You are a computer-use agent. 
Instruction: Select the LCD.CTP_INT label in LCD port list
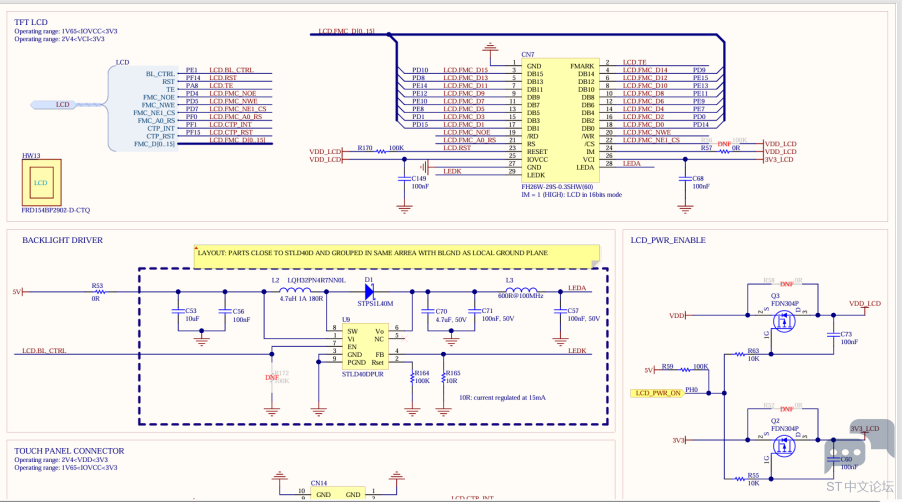[230, 124]
